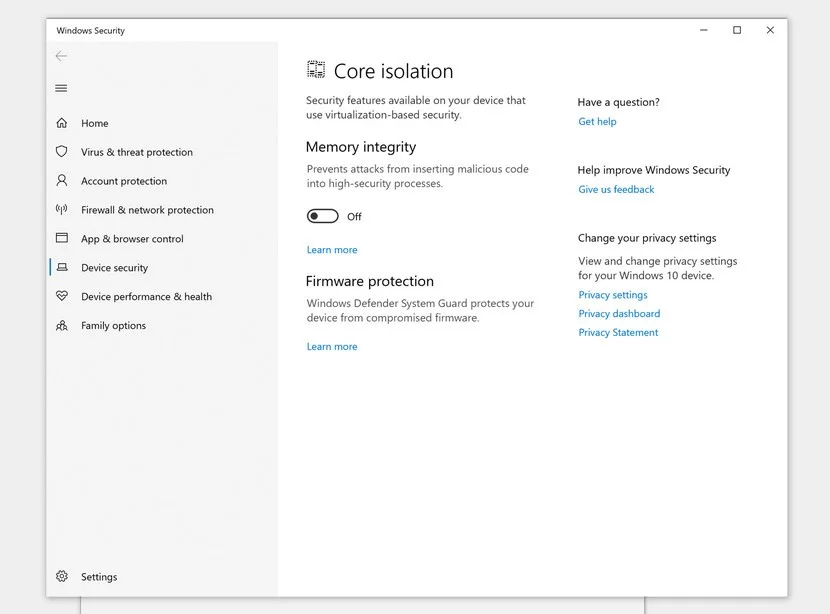Click the Firewall & network antenna icon
Viewport: 830px width, 614px height.
point(62,210)
